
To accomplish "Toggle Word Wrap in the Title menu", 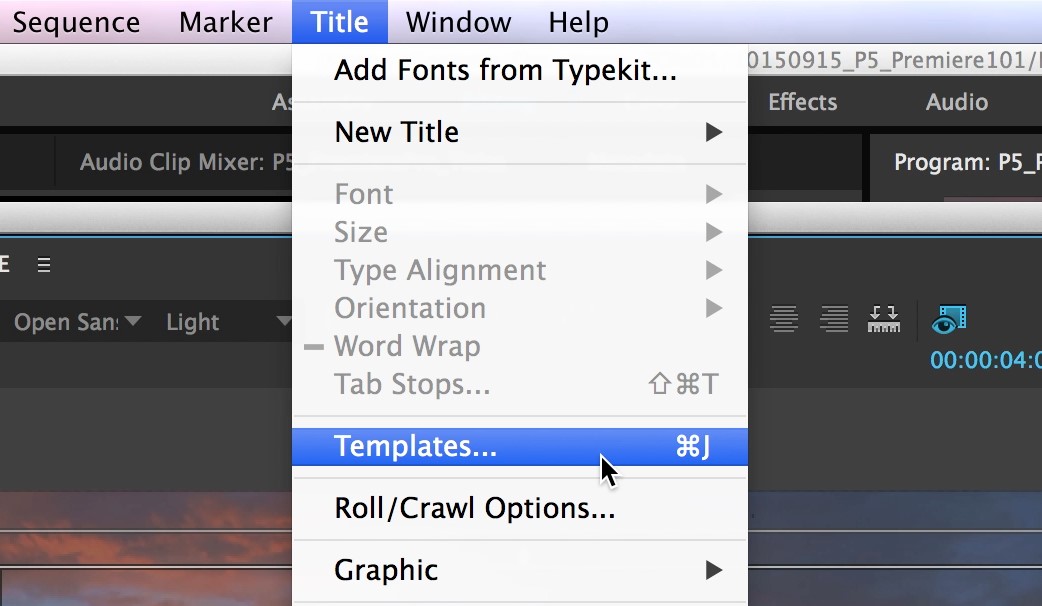I will pos(407,346).
